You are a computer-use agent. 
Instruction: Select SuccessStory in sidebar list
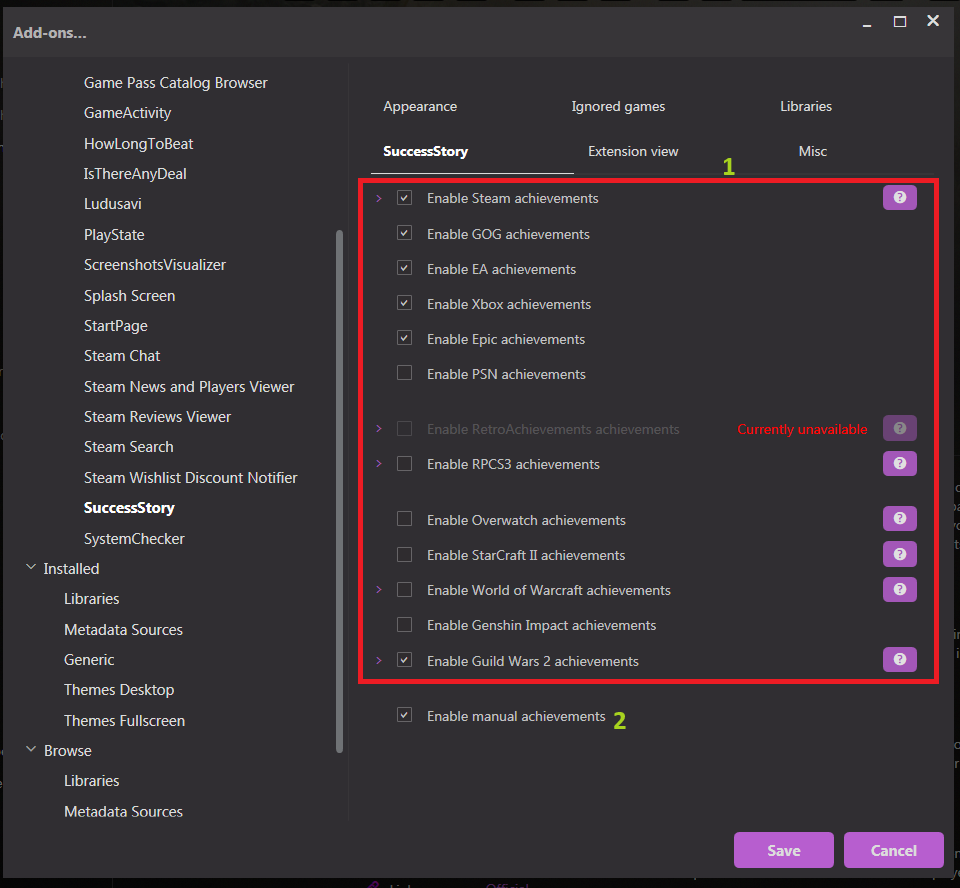[x=129, y=508]
